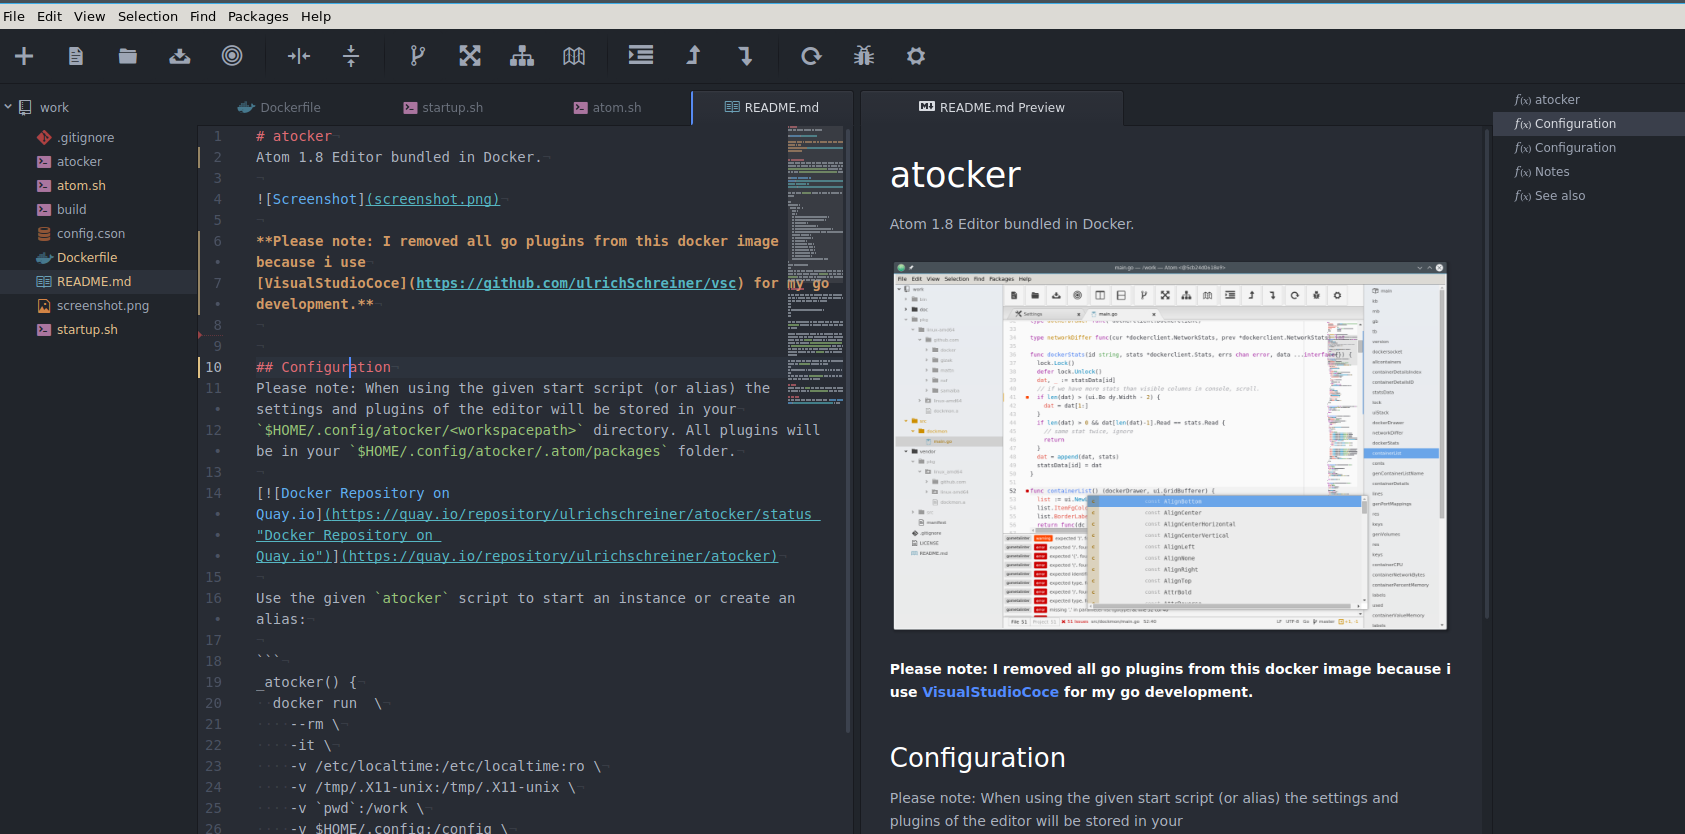Click the split pane horizontally icon

pos(298,56)
